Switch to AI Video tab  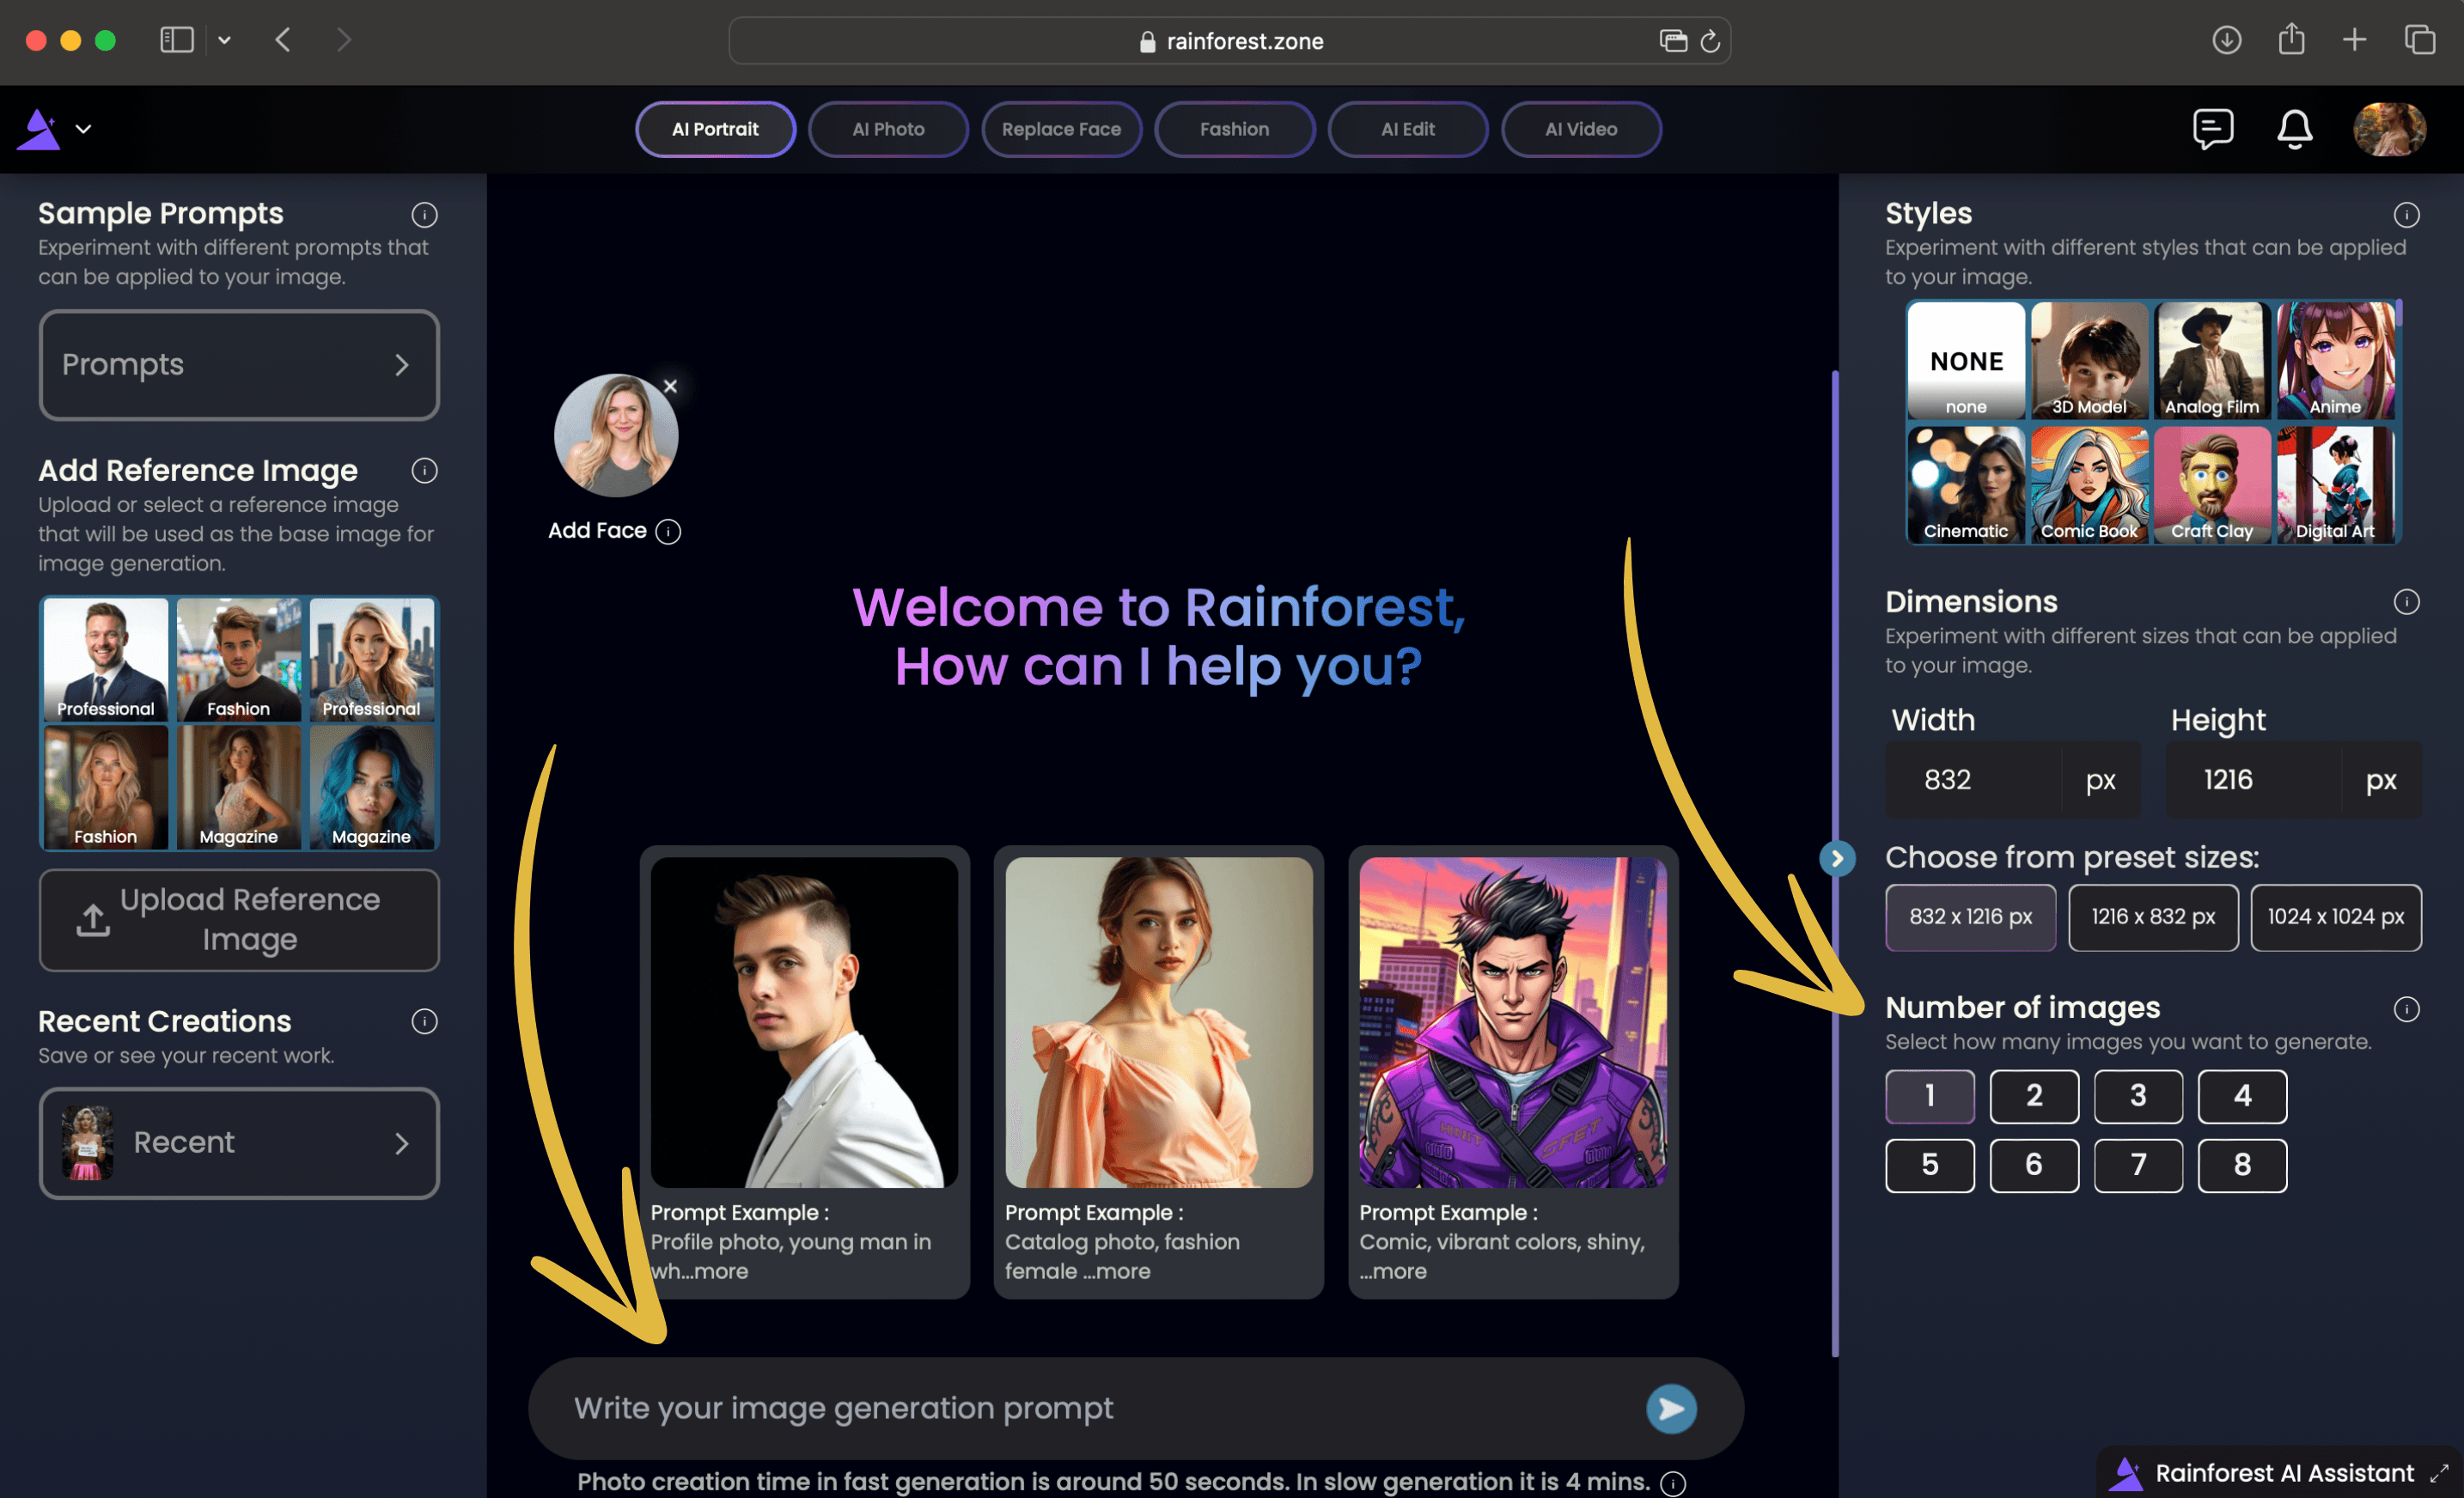1579,129
